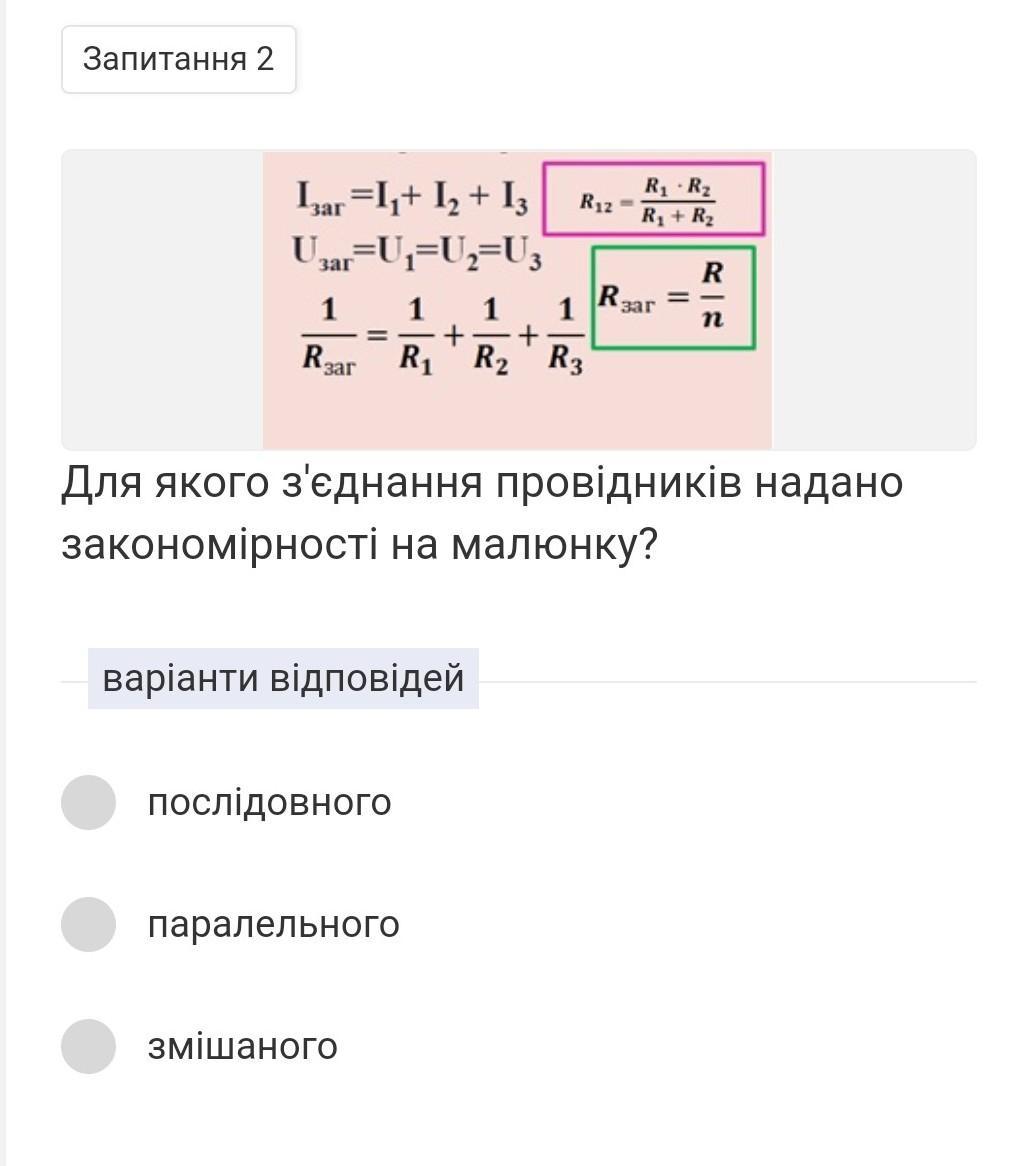
Task: Click the "змішаного" answer label
Action: click(x=242, y=1046)
